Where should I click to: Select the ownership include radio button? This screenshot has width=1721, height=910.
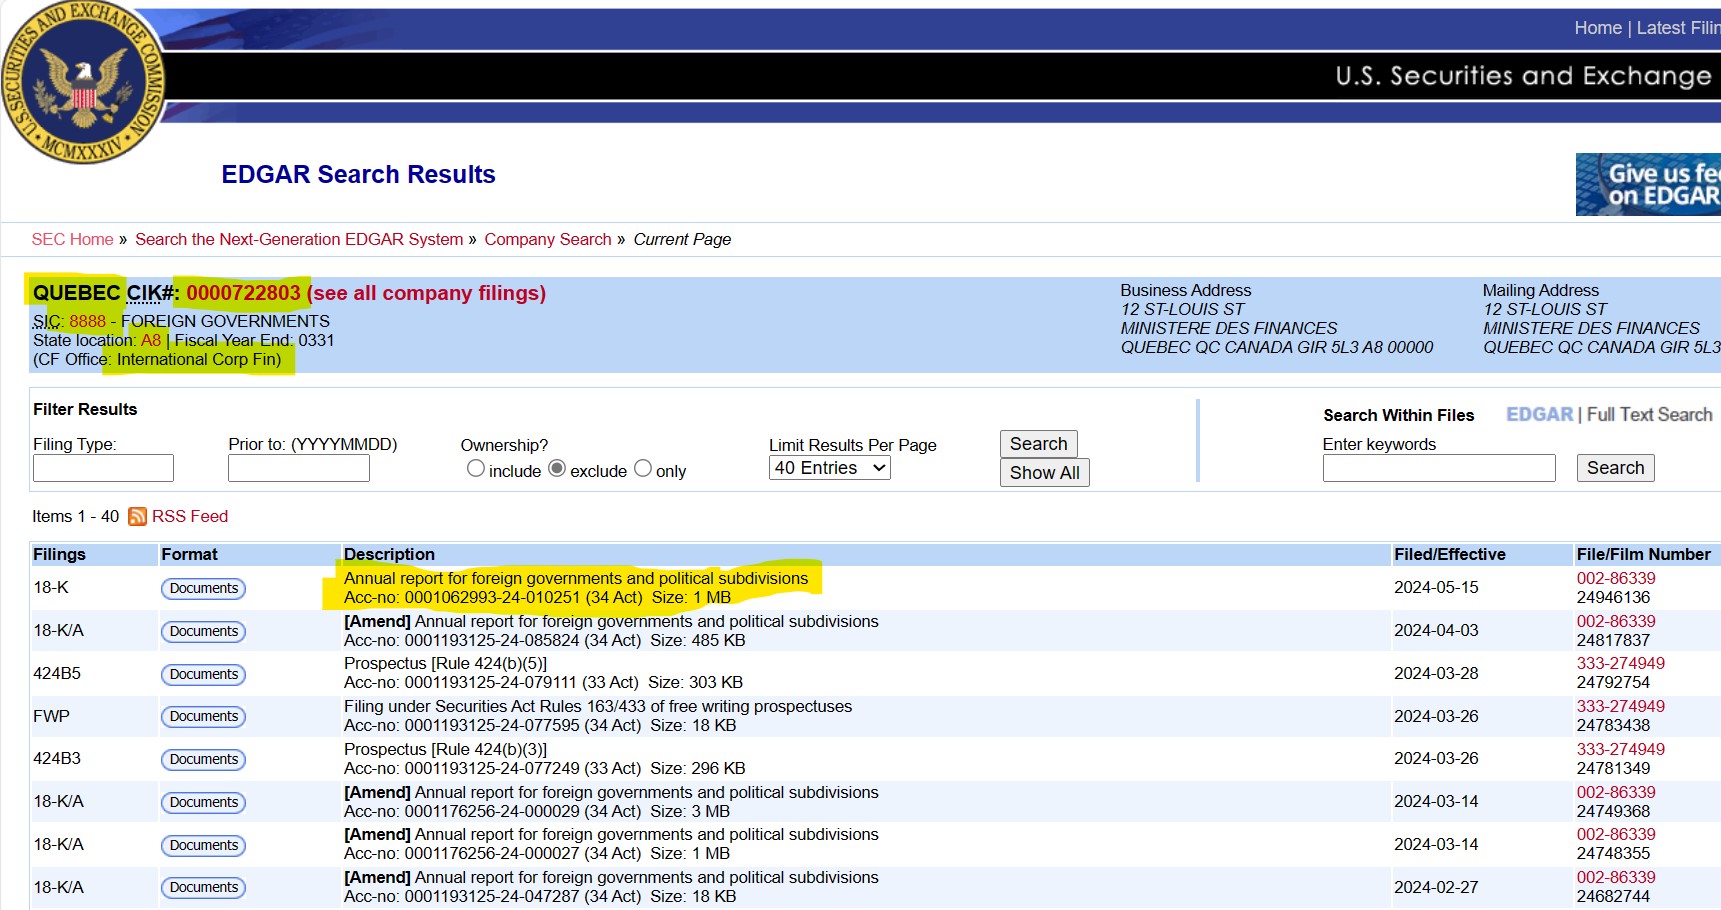click(x=476, y=469)
